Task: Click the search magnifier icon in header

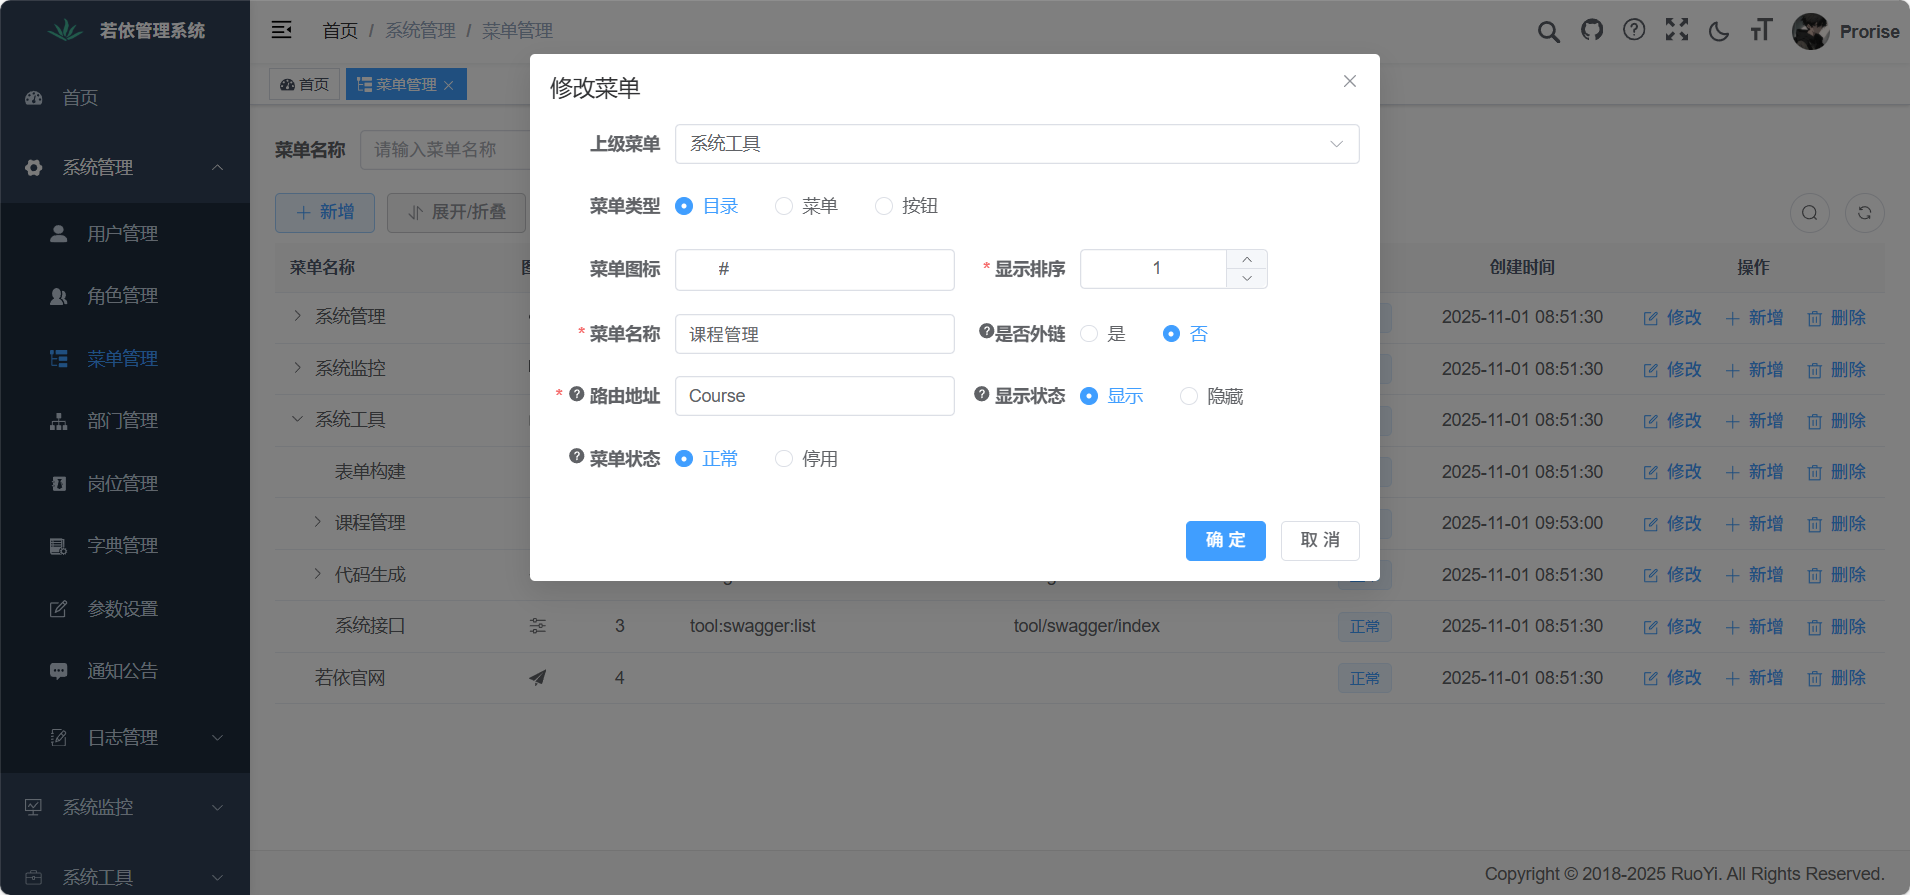Action: (x=1548, y=32)
